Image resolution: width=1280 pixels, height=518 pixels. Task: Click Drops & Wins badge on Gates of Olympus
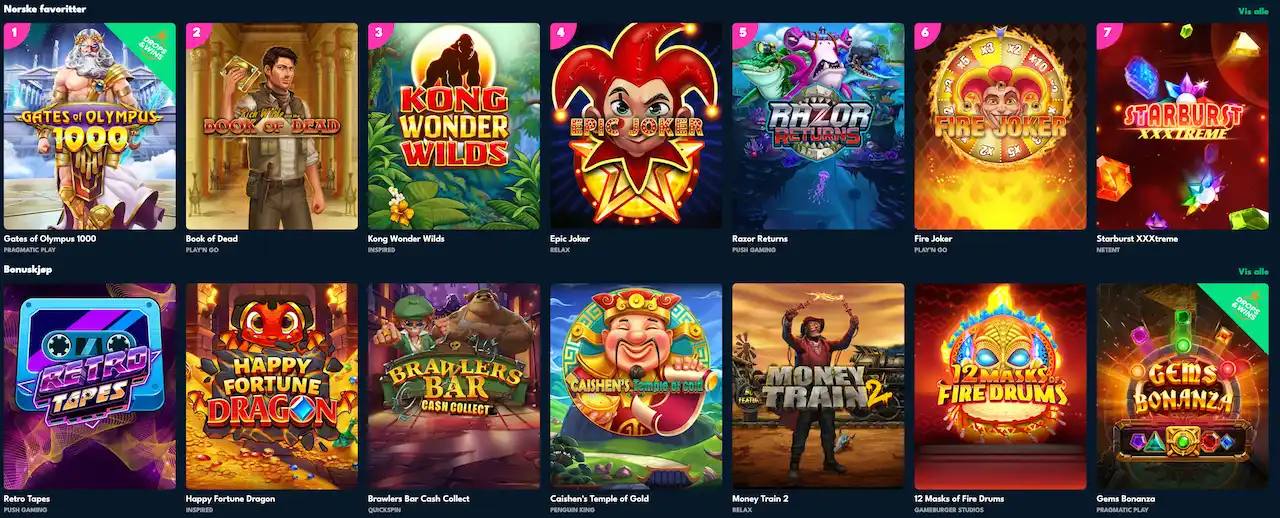(151, 47)
